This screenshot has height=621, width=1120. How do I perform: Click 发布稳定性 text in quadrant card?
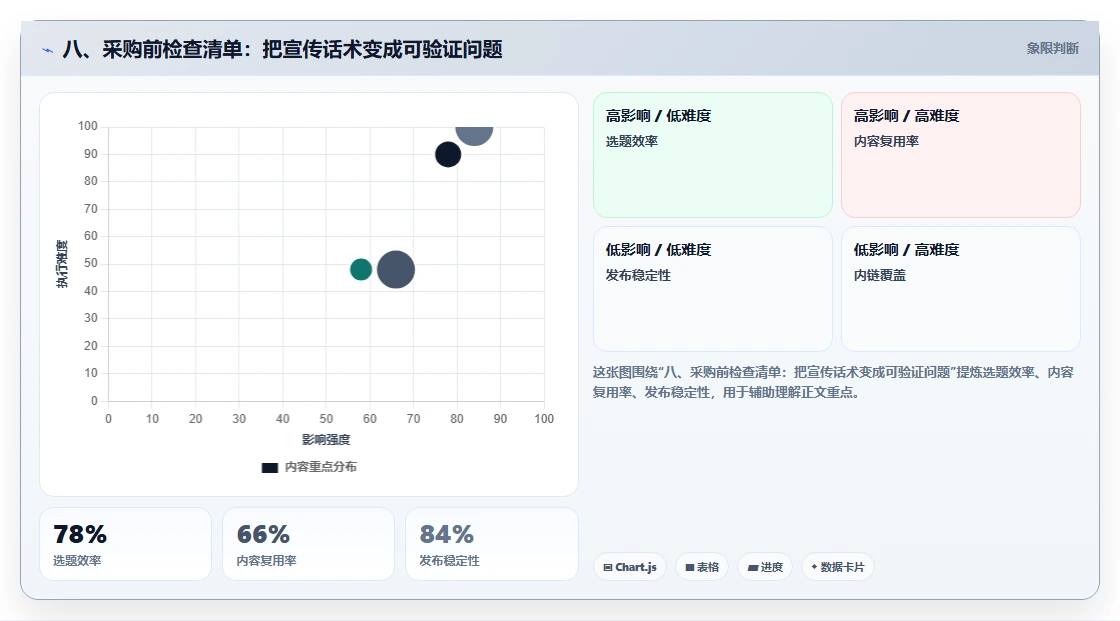tap(638, 275)
